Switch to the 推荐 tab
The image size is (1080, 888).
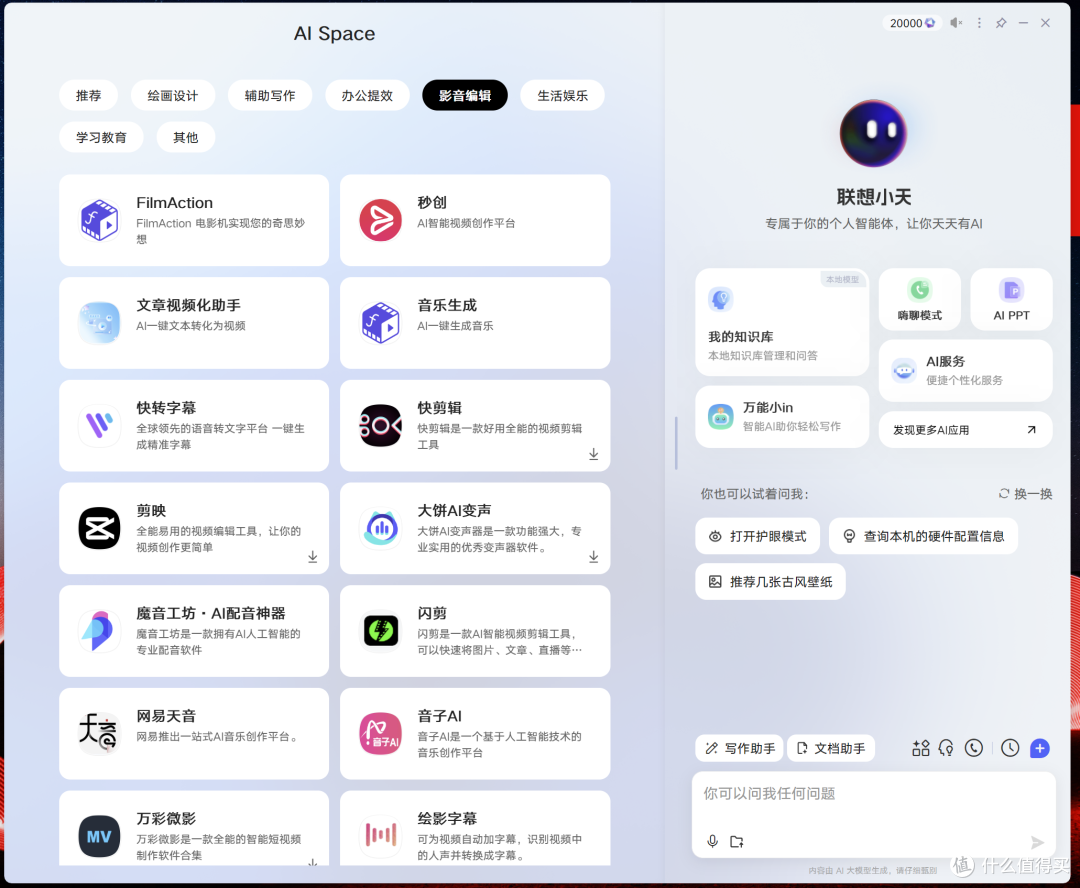(x=88, y=95)
